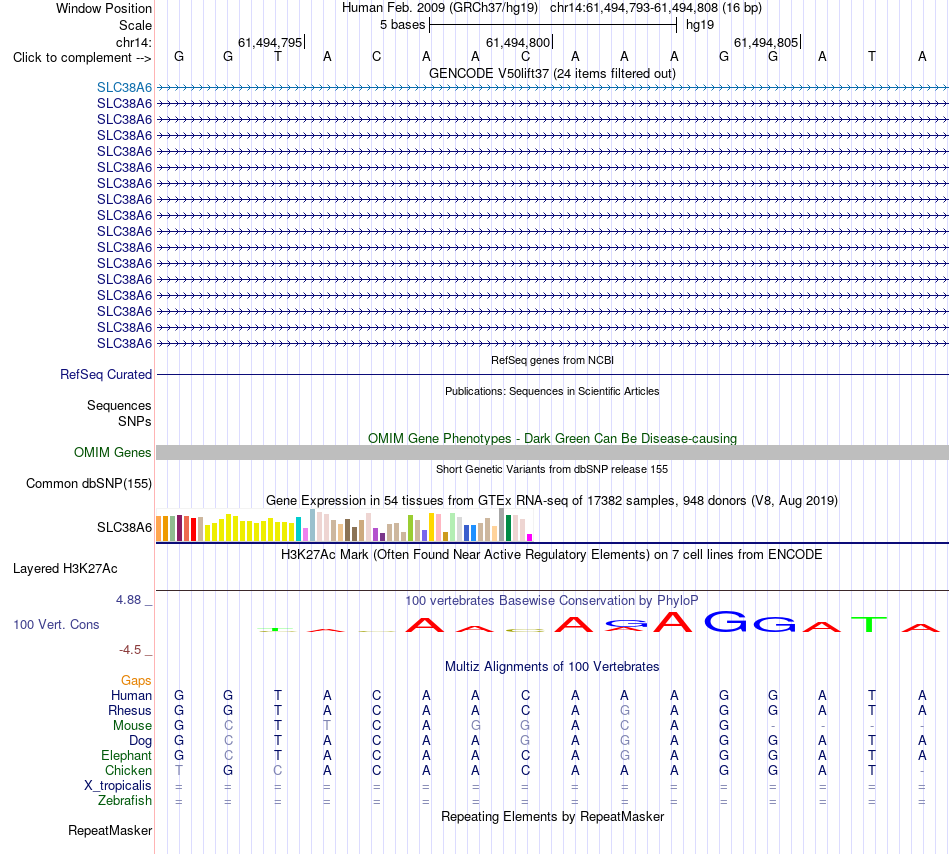950x854 pixels.
Task: Click the 61,494,800 position marker
Action: 519,42
